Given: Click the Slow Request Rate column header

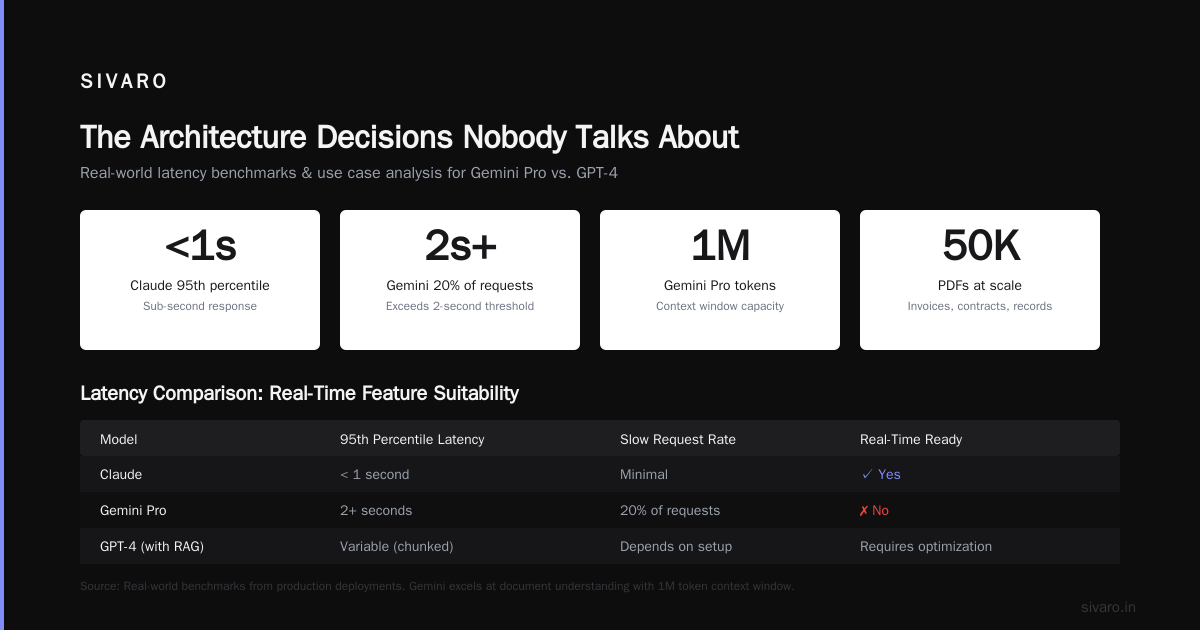Looking at the screenshot, I should click(x=678, y=439).
